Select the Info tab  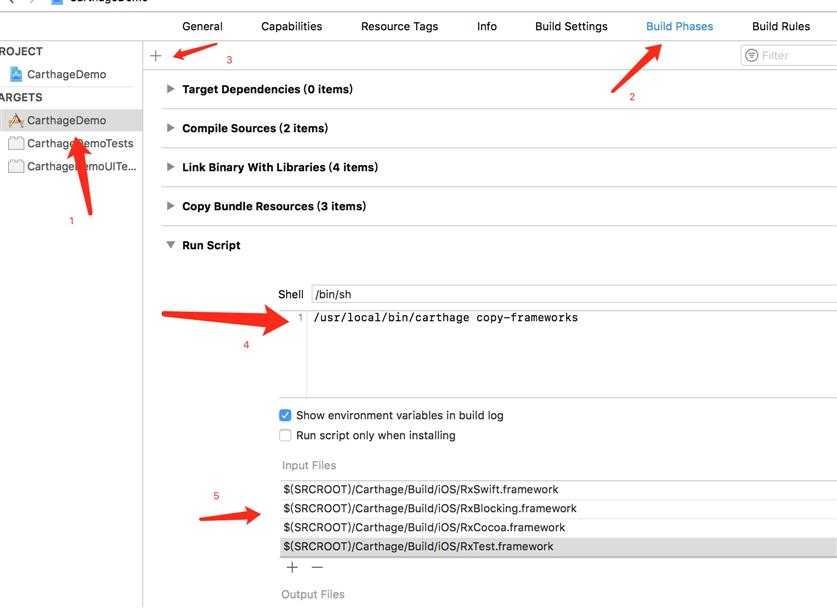point(487,26)
